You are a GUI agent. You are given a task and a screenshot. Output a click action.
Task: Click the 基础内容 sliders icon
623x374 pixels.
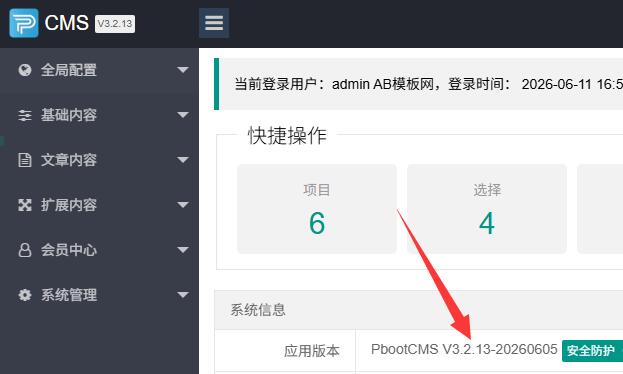pyautogui.click(x=25, y=115)
